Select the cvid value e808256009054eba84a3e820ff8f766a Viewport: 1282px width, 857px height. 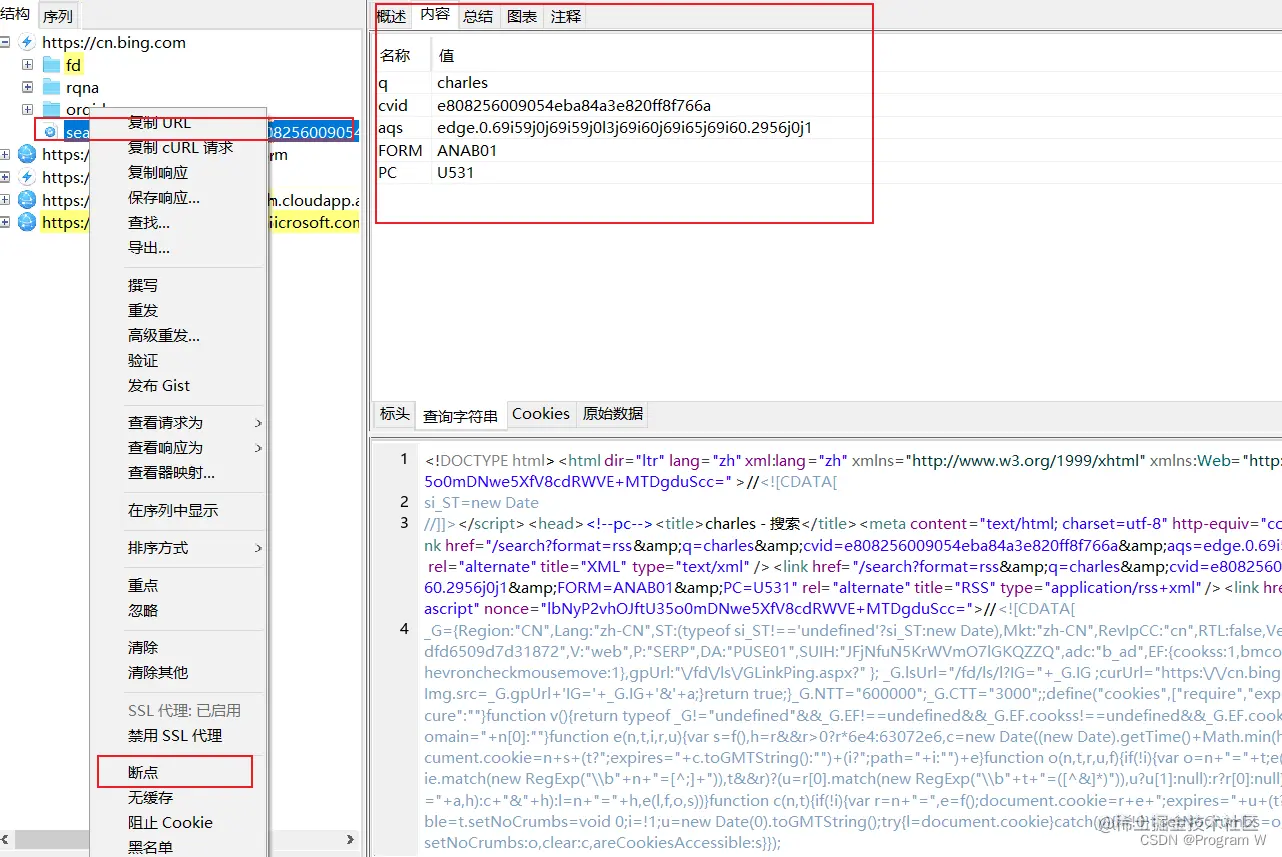574,105
